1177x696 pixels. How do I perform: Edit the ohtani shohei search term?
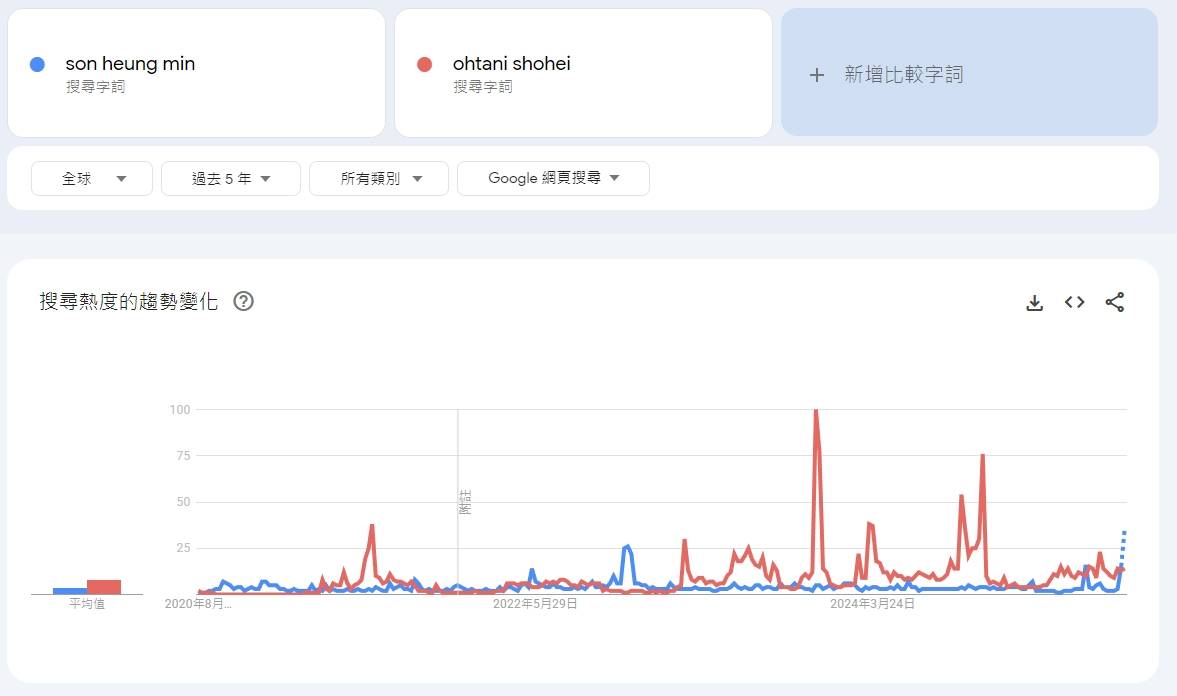pos(511,64)
